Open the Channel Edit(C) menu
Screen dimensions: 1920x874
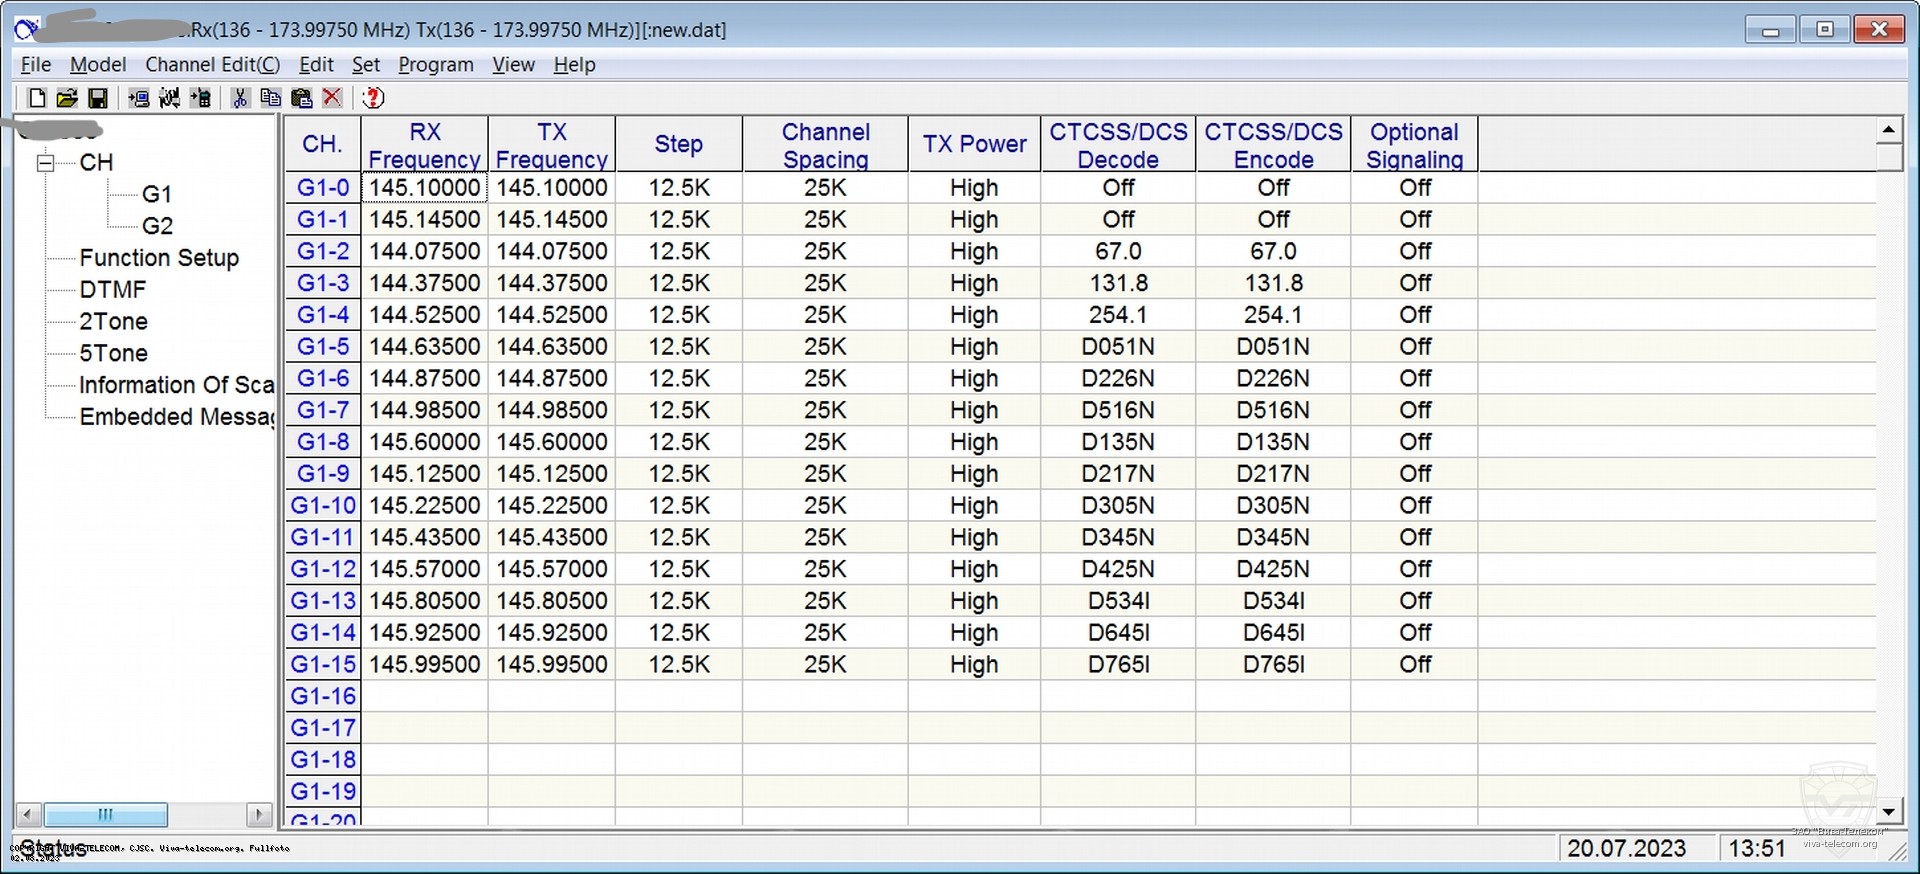click(212, 65)
